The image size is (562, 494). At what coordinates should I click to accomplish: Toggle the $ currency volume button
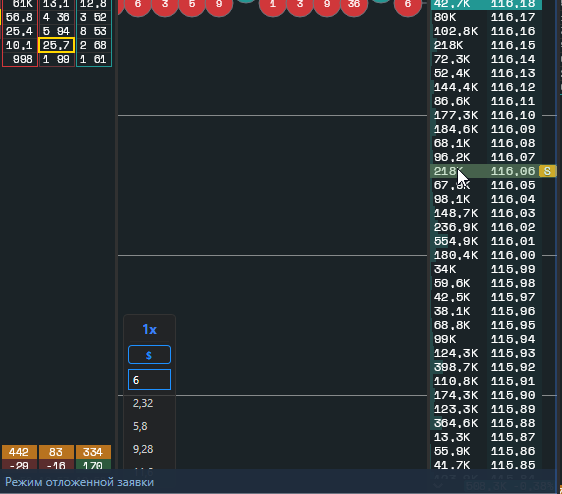coord(149,355)
